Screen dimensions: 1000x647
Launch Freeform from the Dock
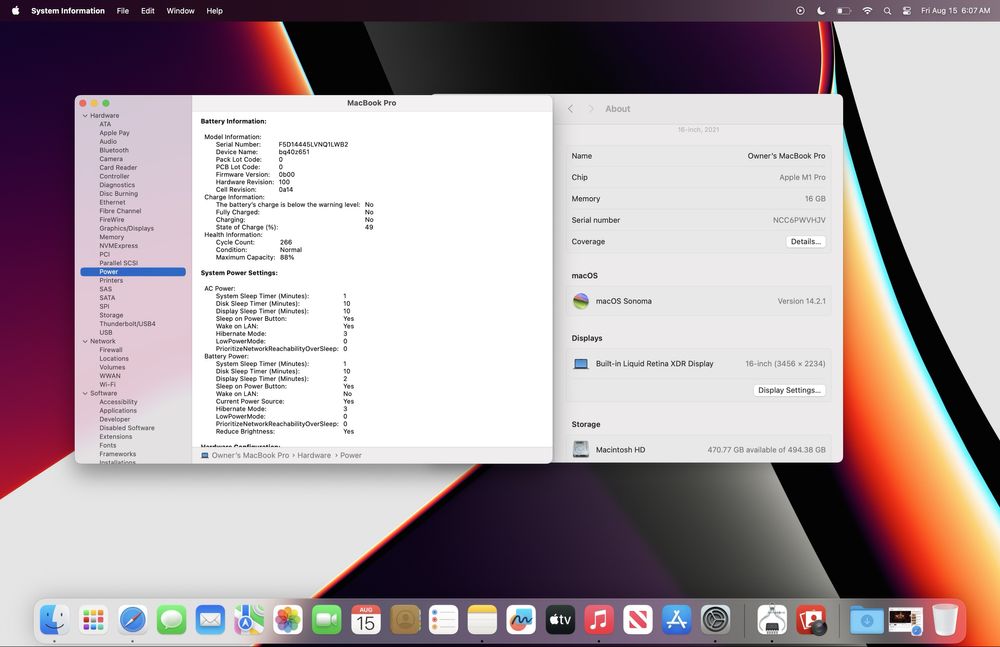click(521, 620)
